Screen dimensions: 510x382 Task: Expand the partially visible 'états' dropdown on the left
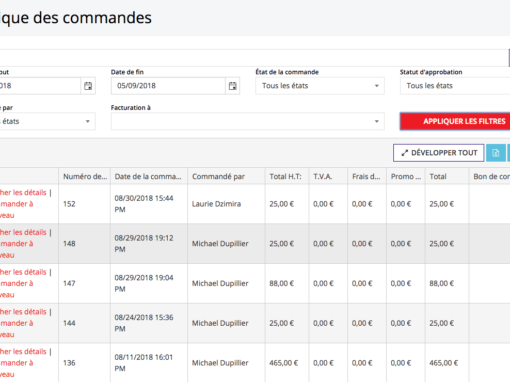pyautogui.click(x=48, y=121)
